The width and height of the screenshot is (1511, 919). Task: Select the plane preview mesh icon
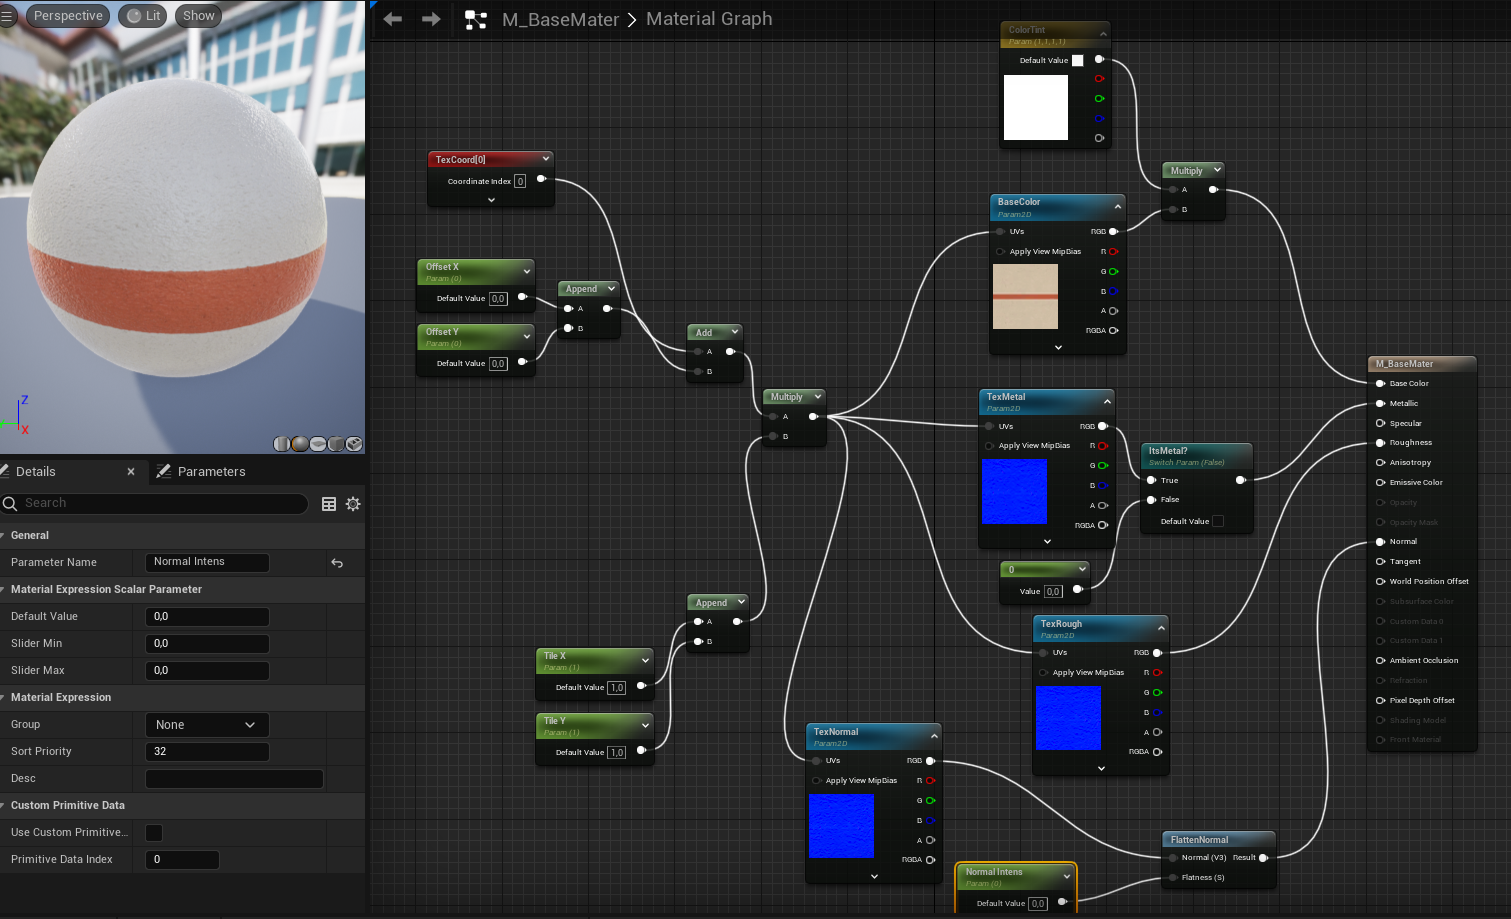pos(318,444)
